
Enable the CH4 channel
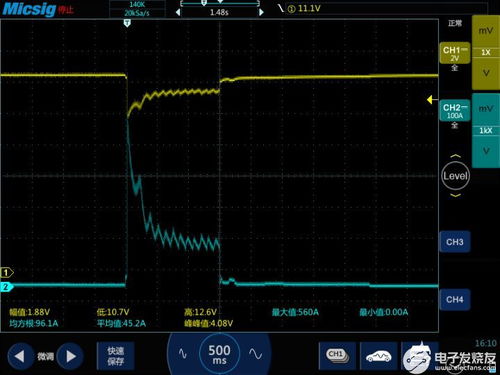(455, 300)
